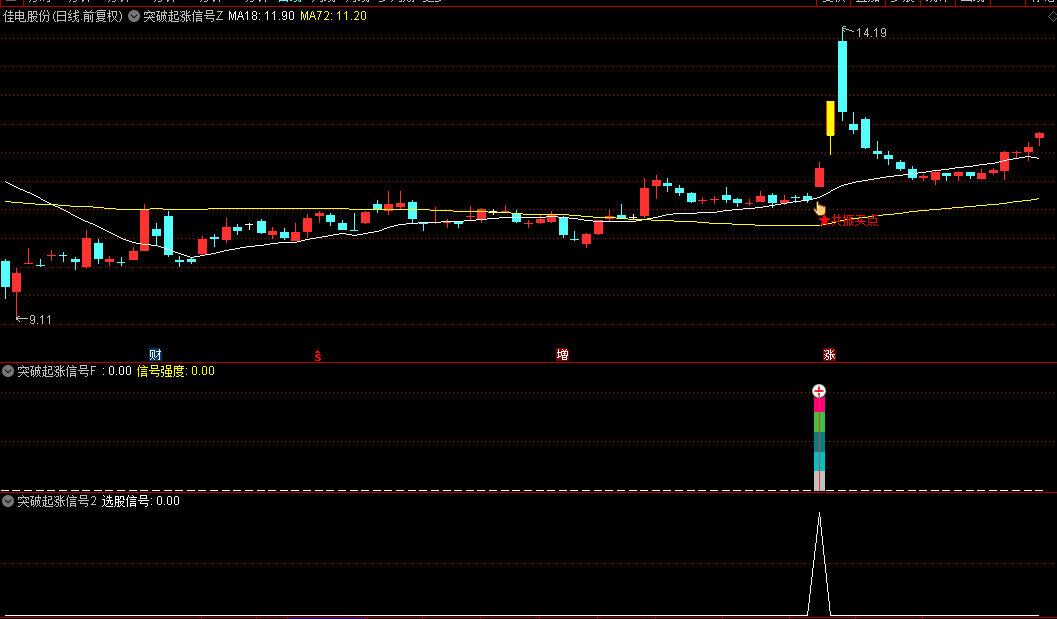Click the red S marker on the timeline

(x=318, y=356)
